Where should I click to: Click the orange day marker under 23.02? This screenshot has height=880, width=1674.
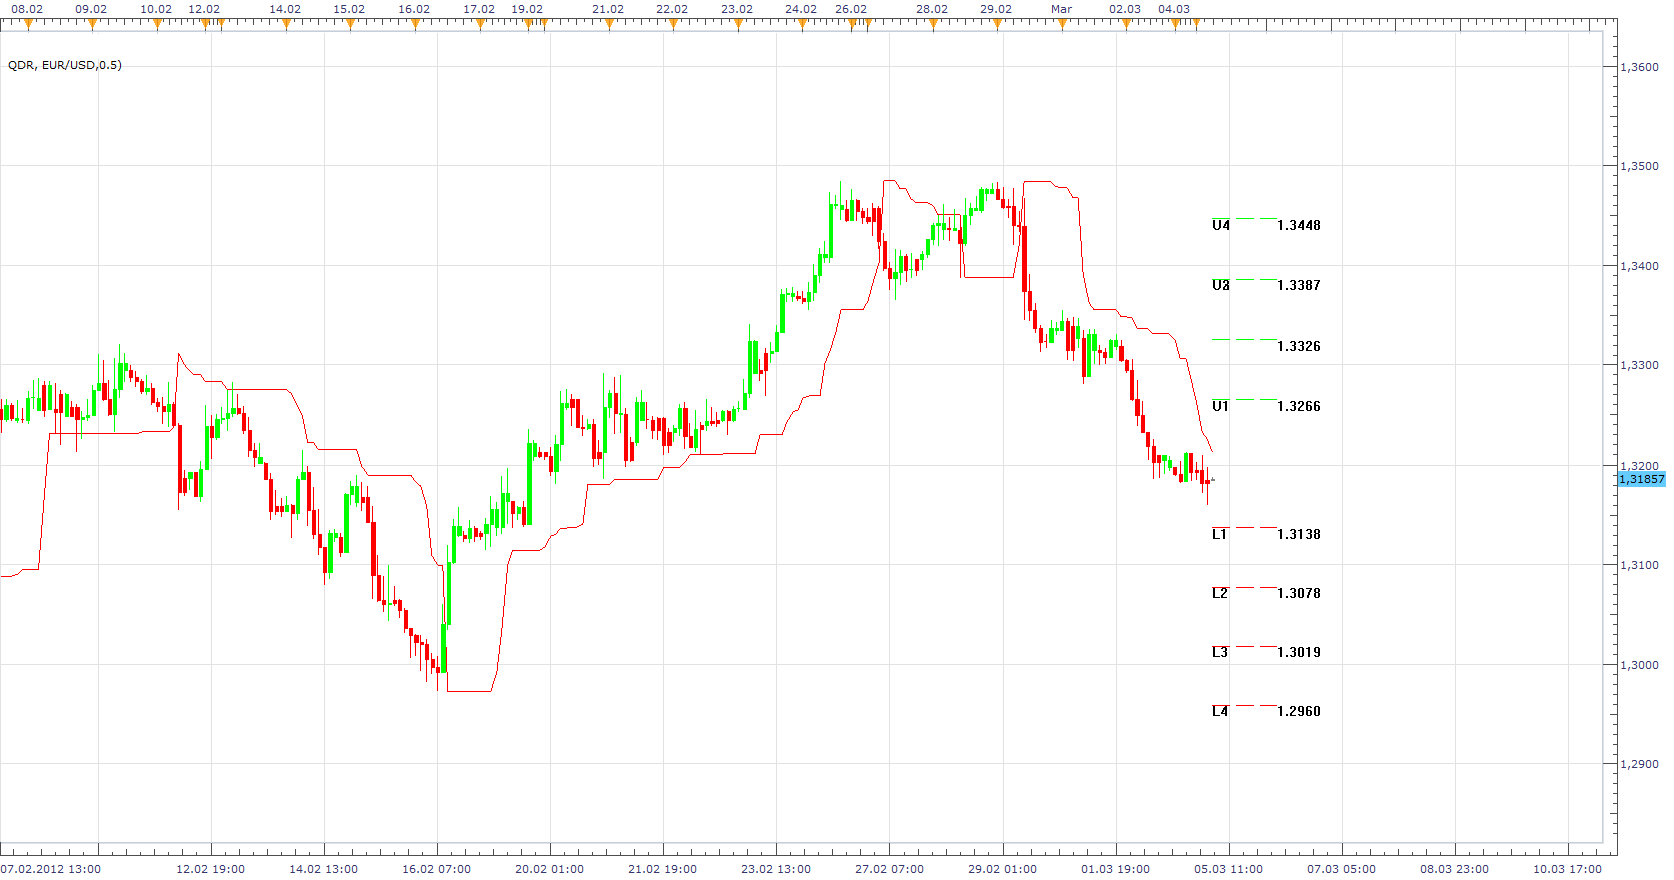click(738, 25)
